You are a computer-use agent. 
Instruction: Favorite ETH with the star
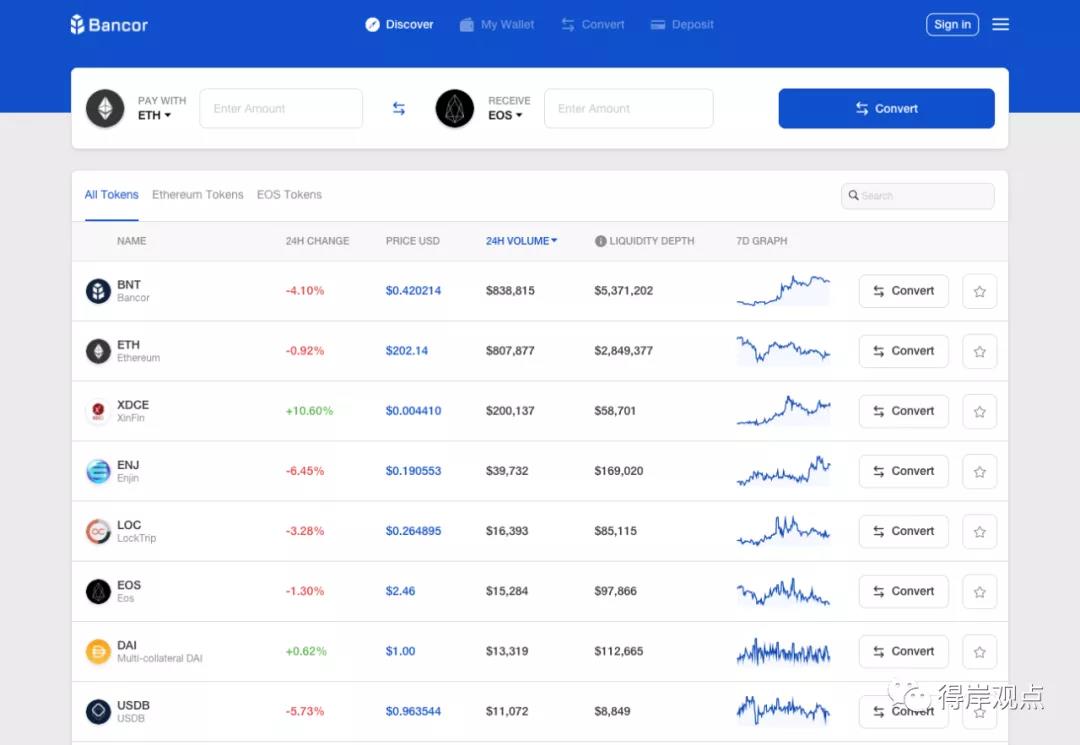[979, 351]
